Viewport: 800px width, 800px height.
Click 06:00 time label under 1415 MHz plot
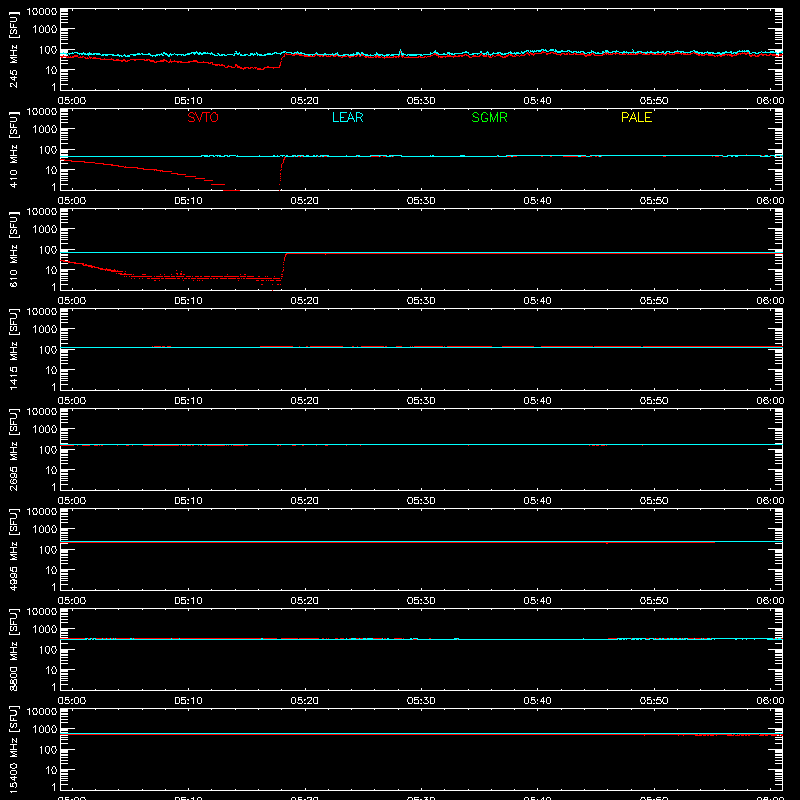[770, 401]
